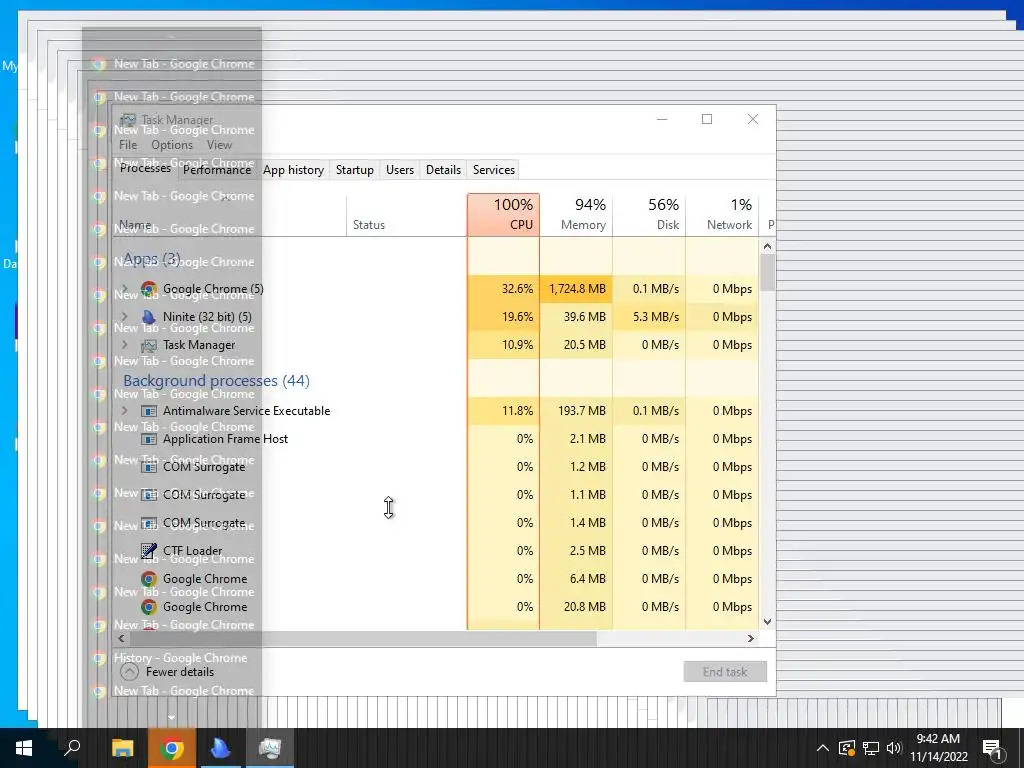Open the Options menu in Task Manager
Viewport: 1024px width, 768px height.
click(x=172, y=145)
